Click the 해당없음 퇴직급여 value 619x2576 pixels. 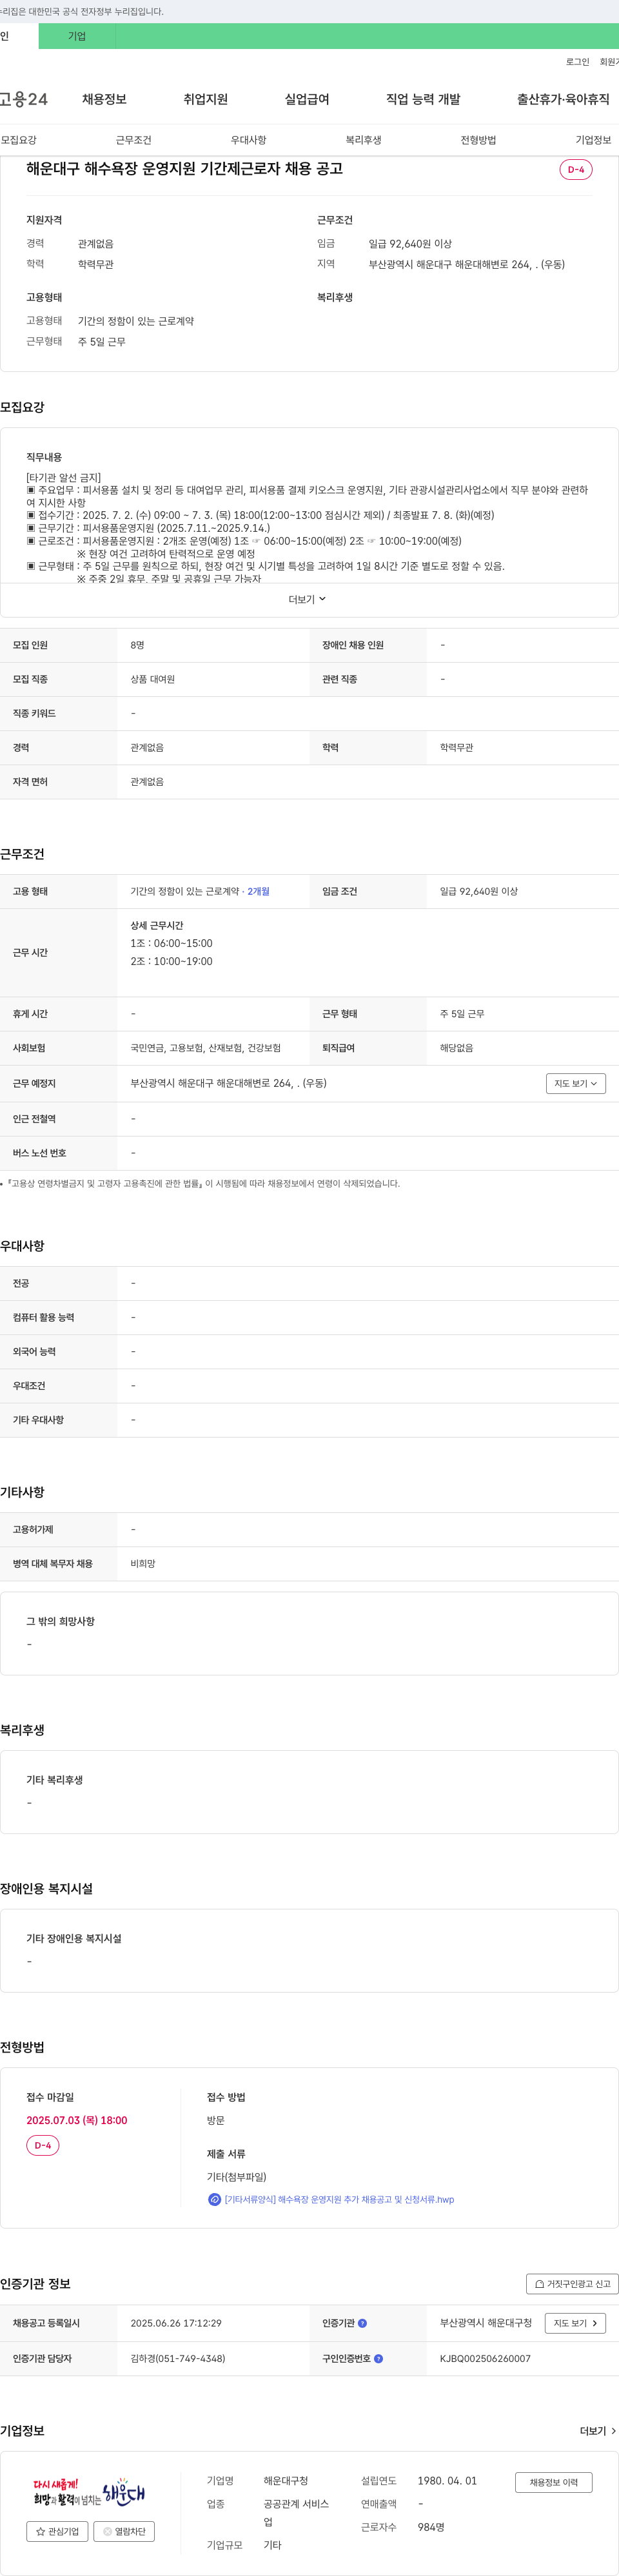pos(457,1048)
